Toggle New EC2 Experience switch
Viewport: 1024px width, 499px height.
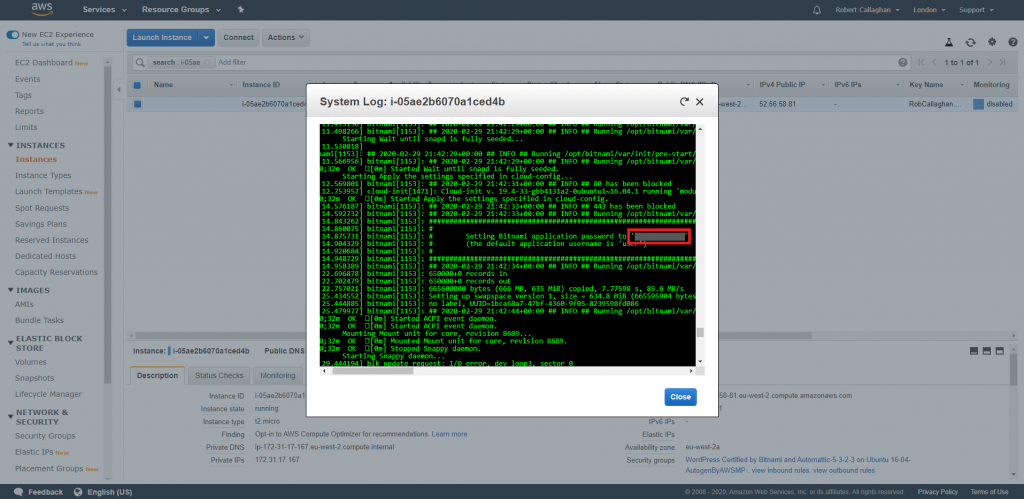12,35
